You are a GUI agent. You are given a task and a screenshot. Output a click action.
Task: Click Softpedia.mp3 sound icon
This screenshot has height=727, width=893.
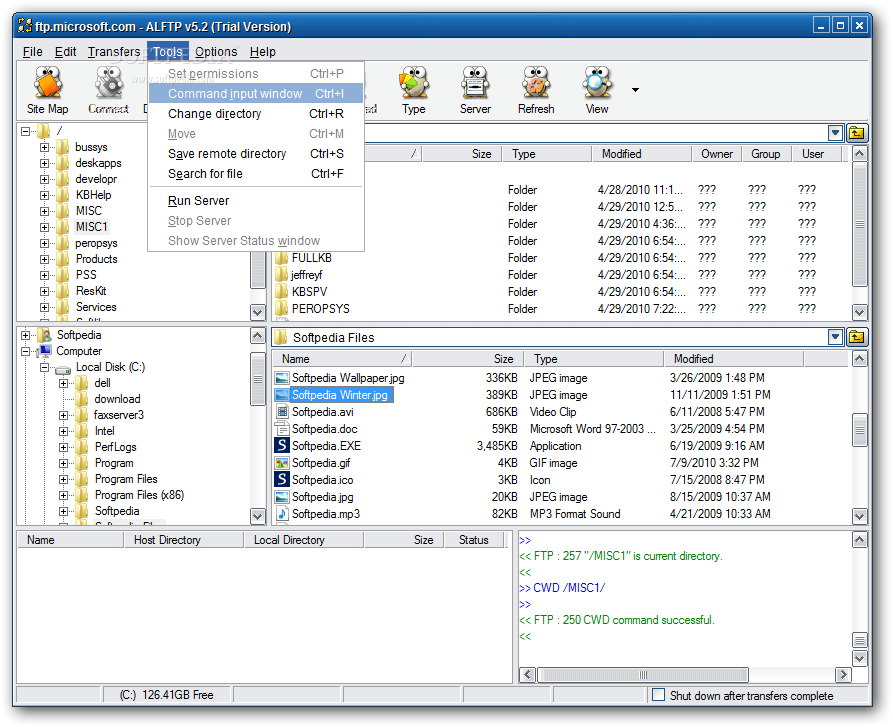click(x=282, y=514)
